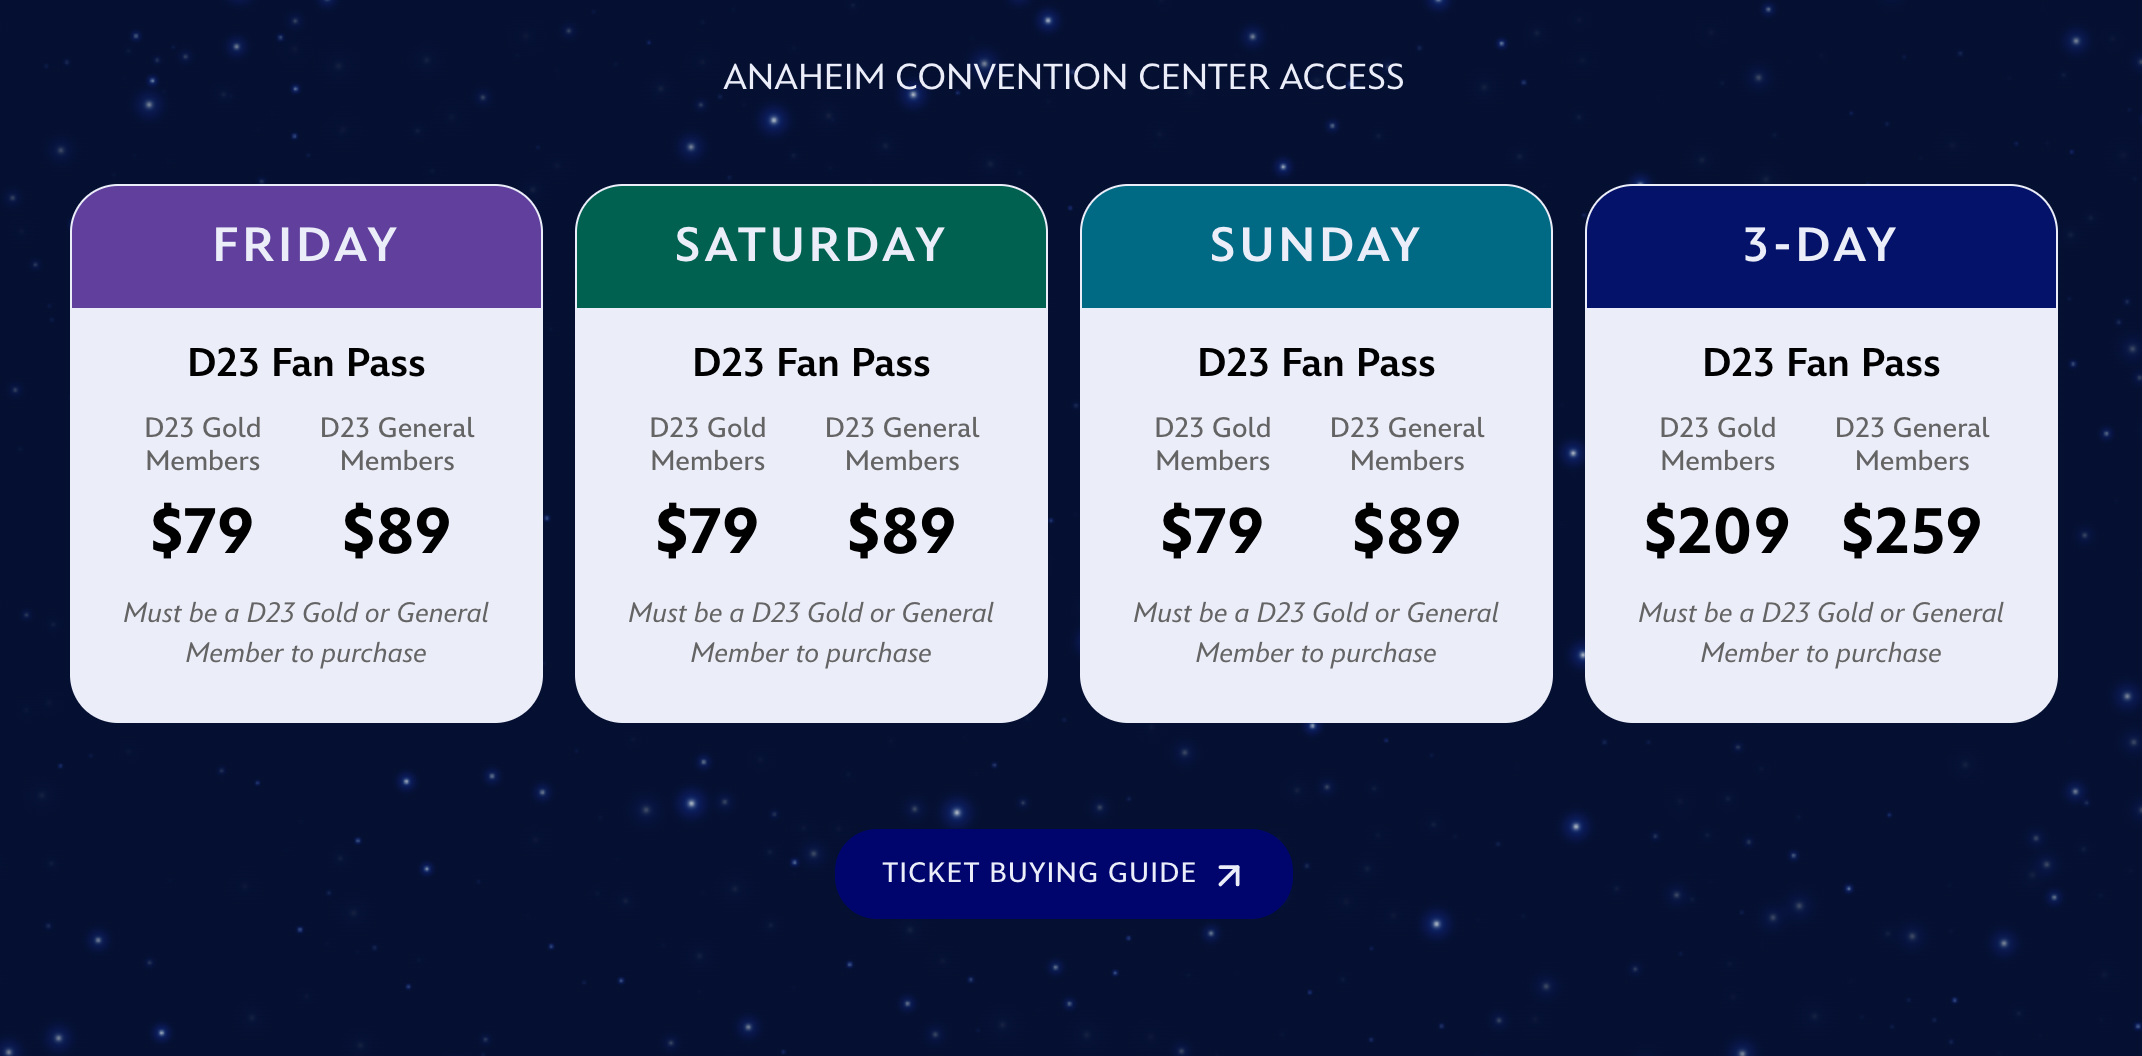The width and height of the screenshot is (2142, 1056).
Task: Select the 3-Day card header
Action: [x=1821, y=246]
